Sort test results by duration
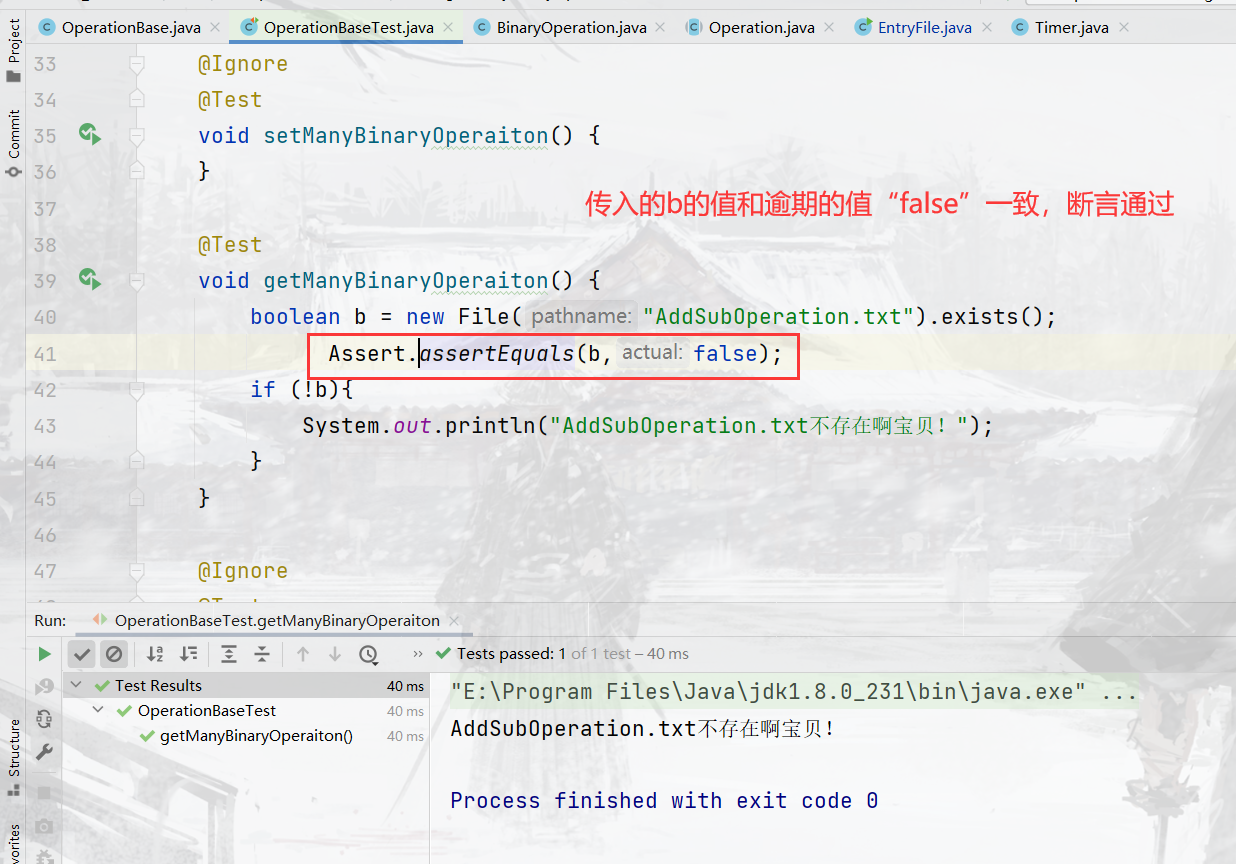1236x864 pixels. pyautogui.click(x=188, y=654)
